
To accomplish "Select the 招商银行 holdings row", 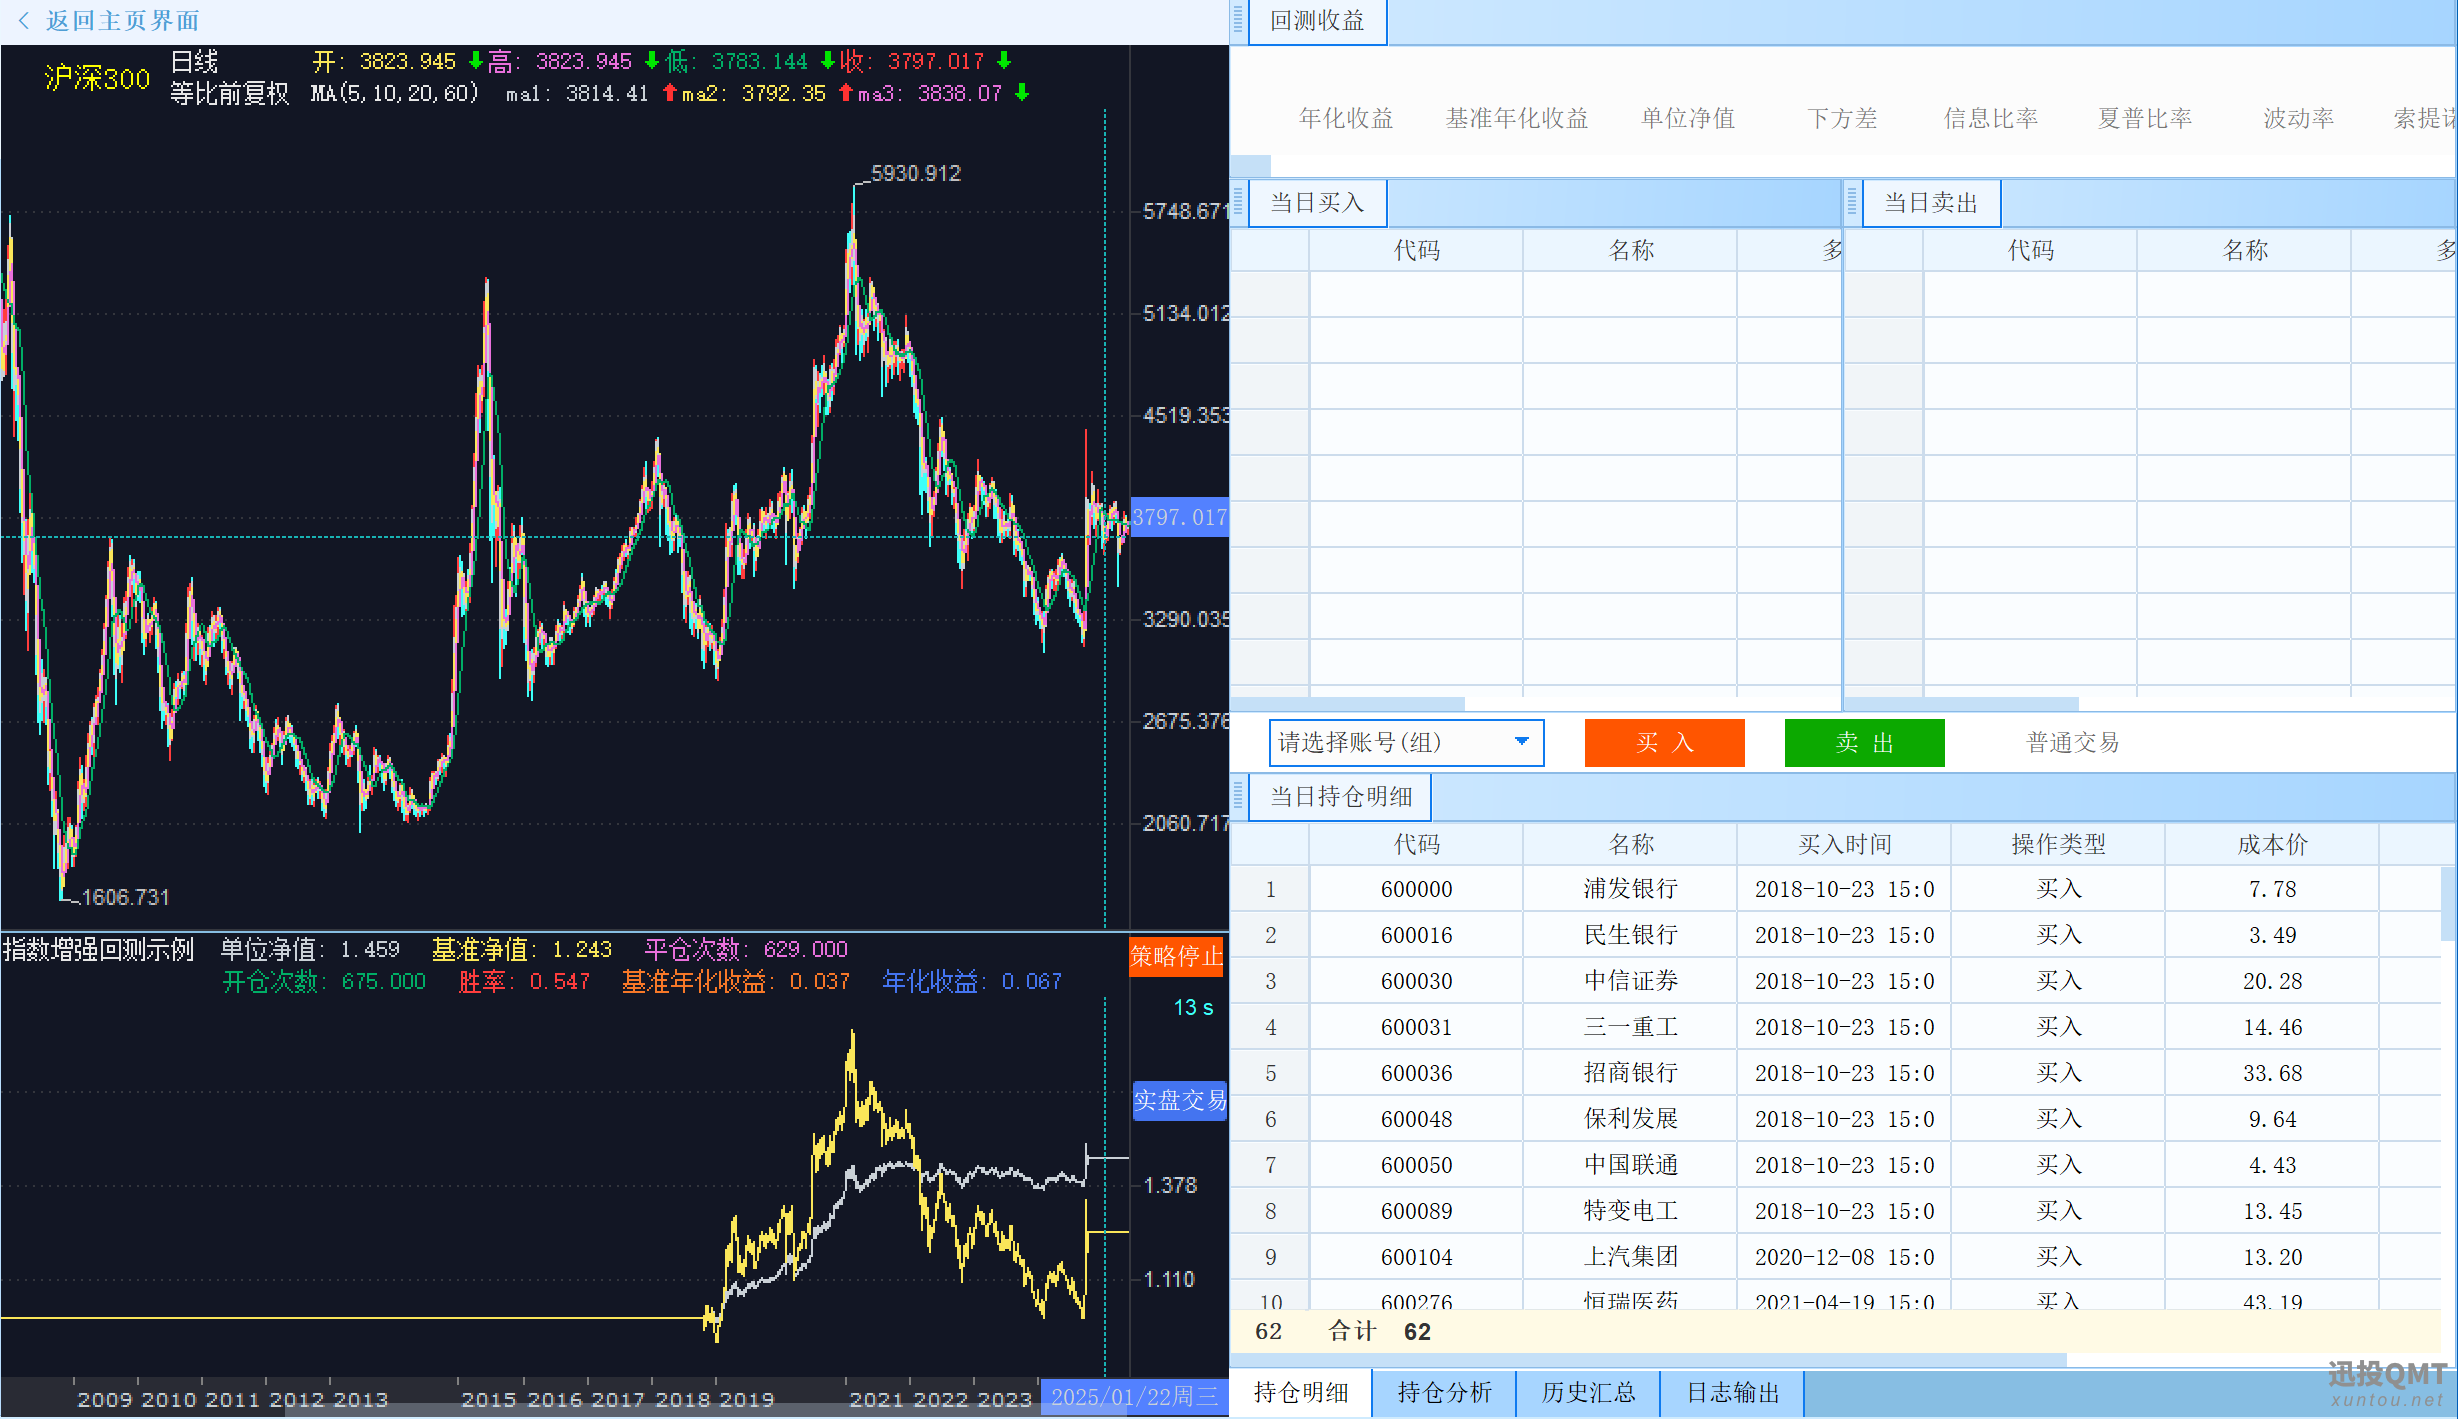I will (x=1835, y=1073).
